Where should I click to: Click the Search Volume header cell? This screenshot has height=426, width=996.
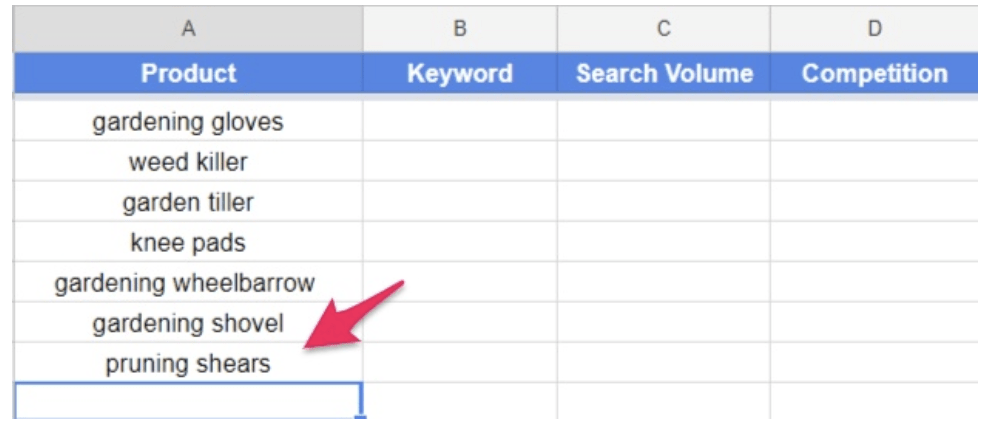coord(663,73)
